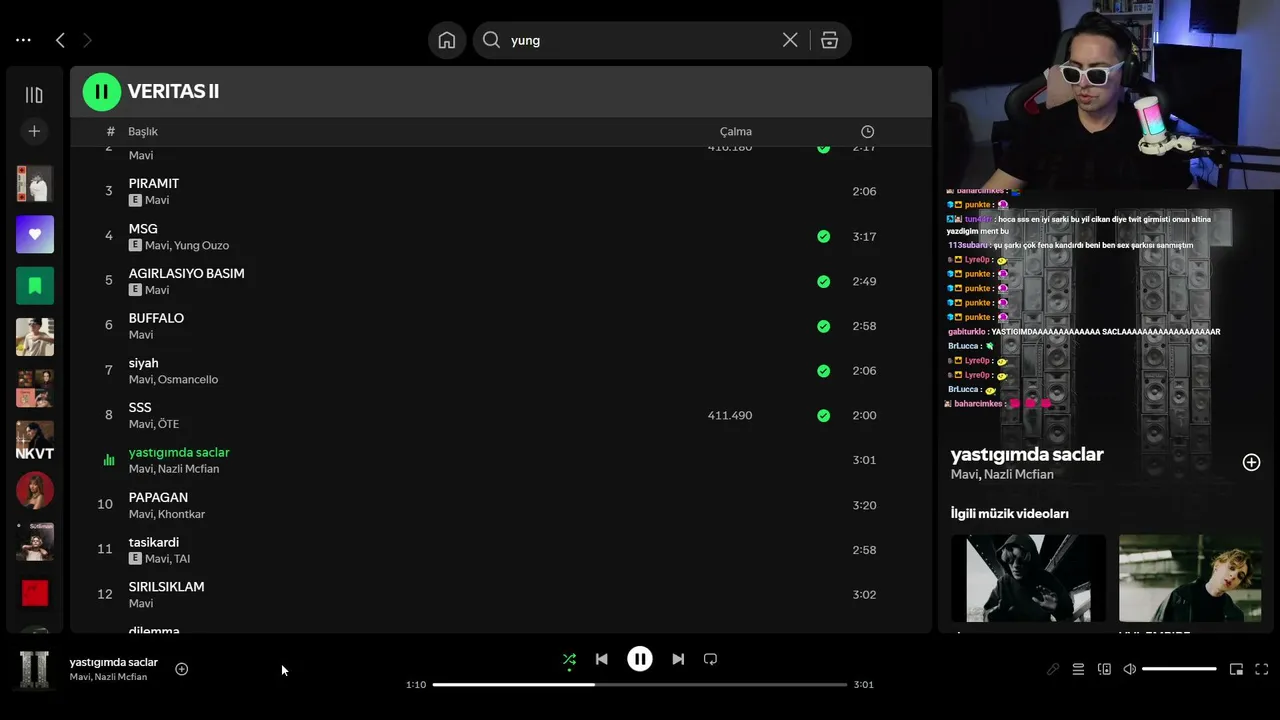
Task: Toggle the saved checkmark for BUFFALO
Action: click(x=823, y=326)
